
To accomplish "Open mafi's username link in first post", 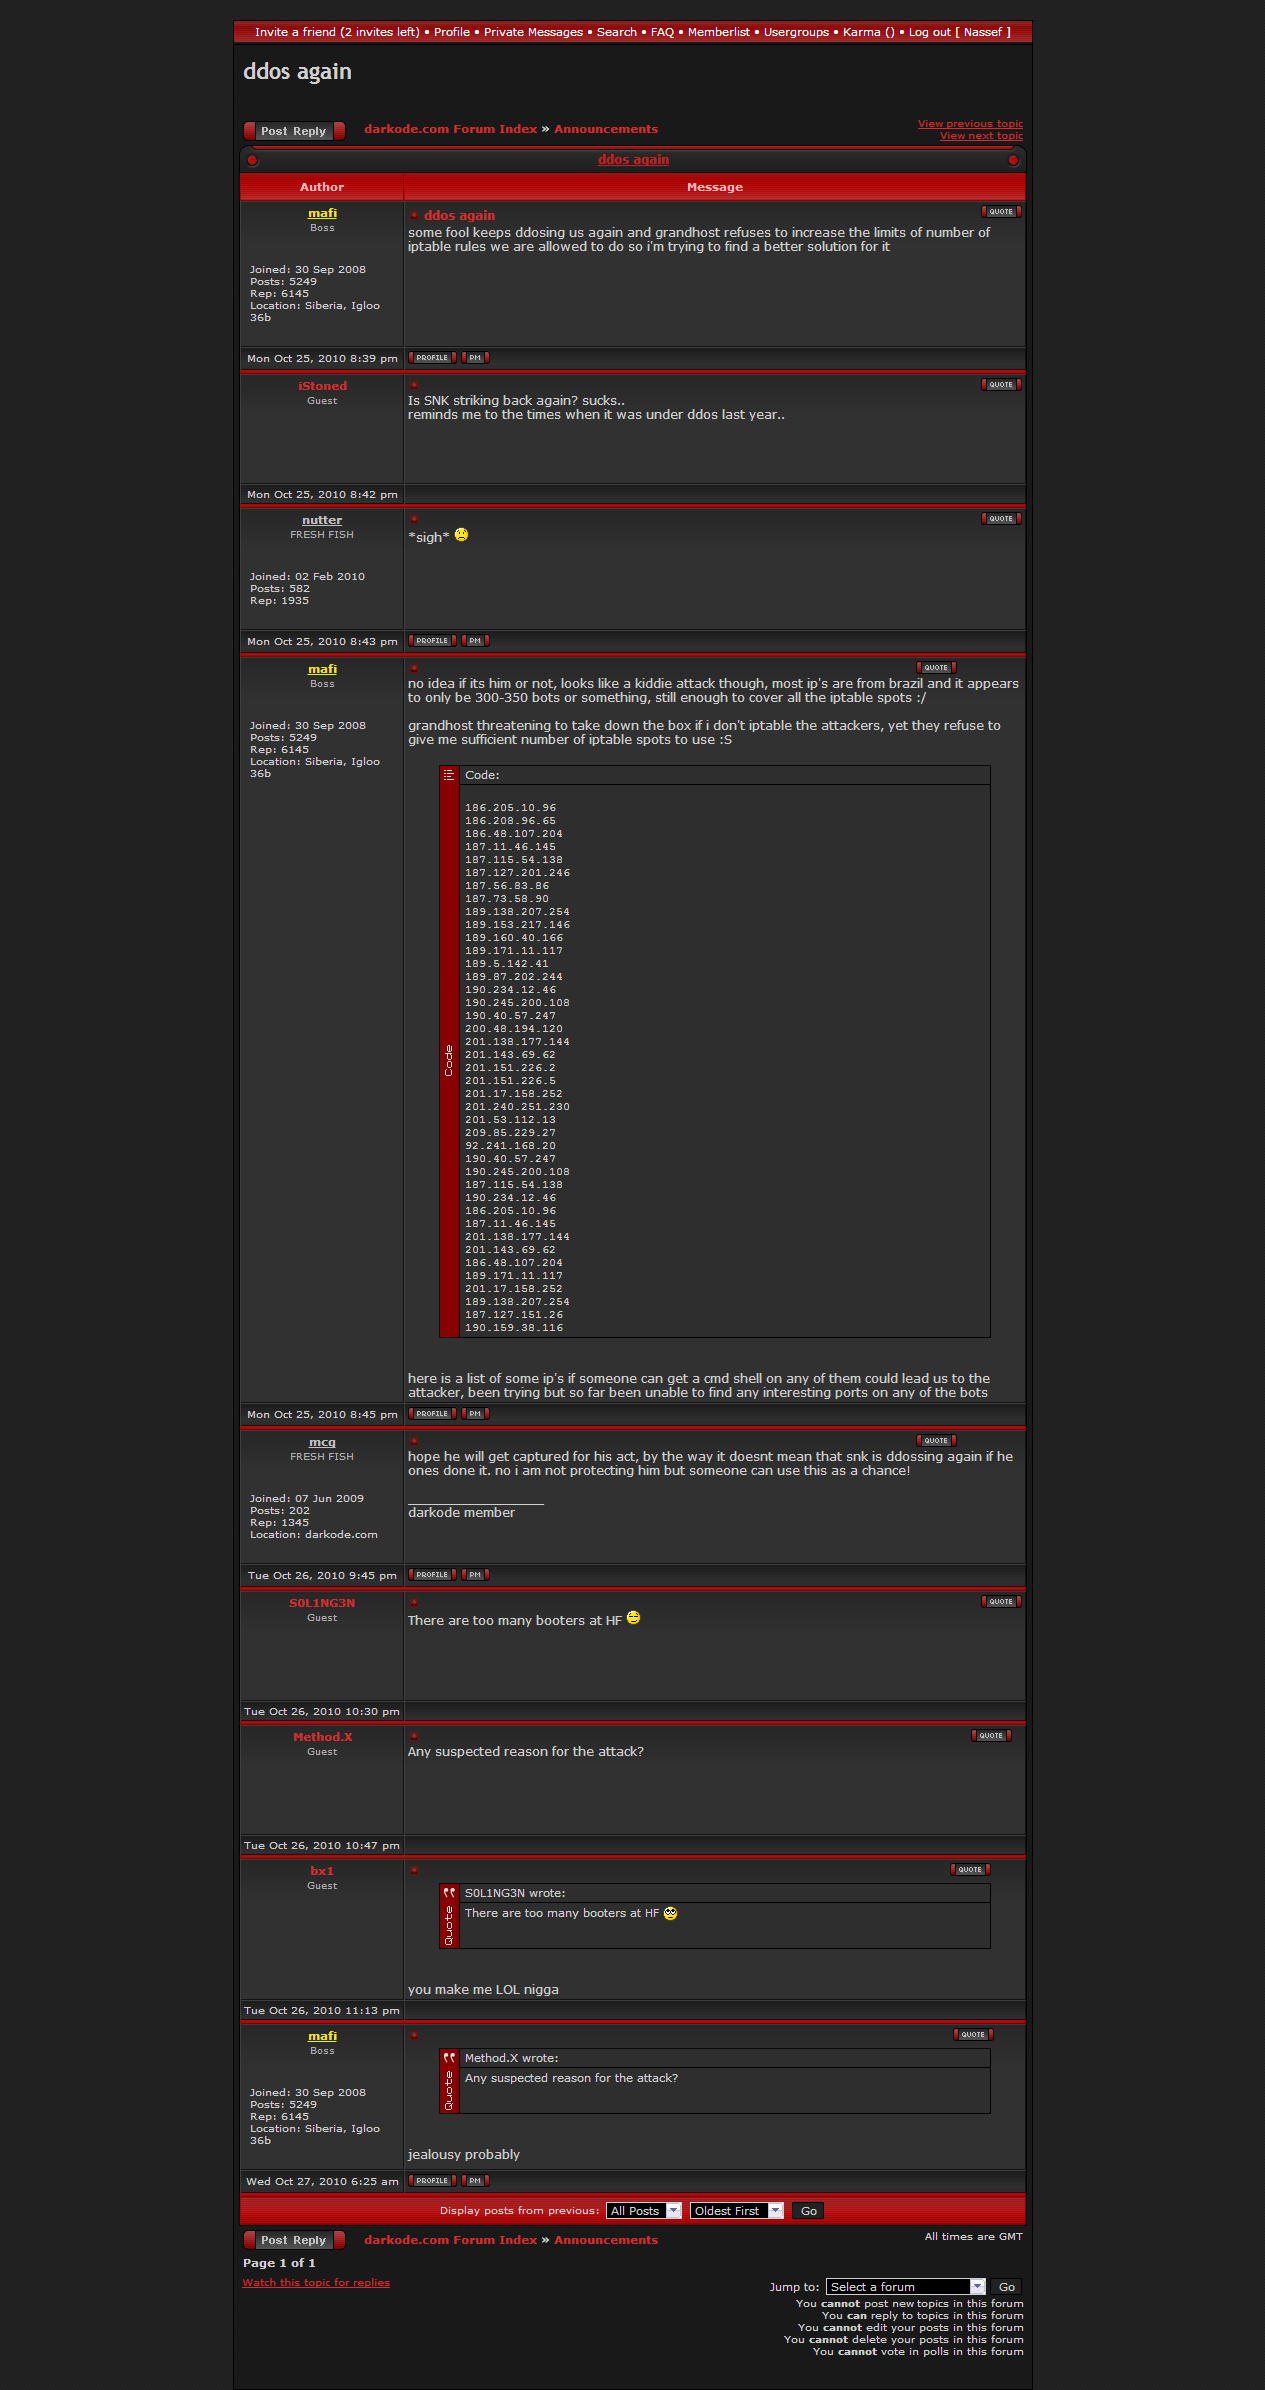I will (x=322, y=213).
